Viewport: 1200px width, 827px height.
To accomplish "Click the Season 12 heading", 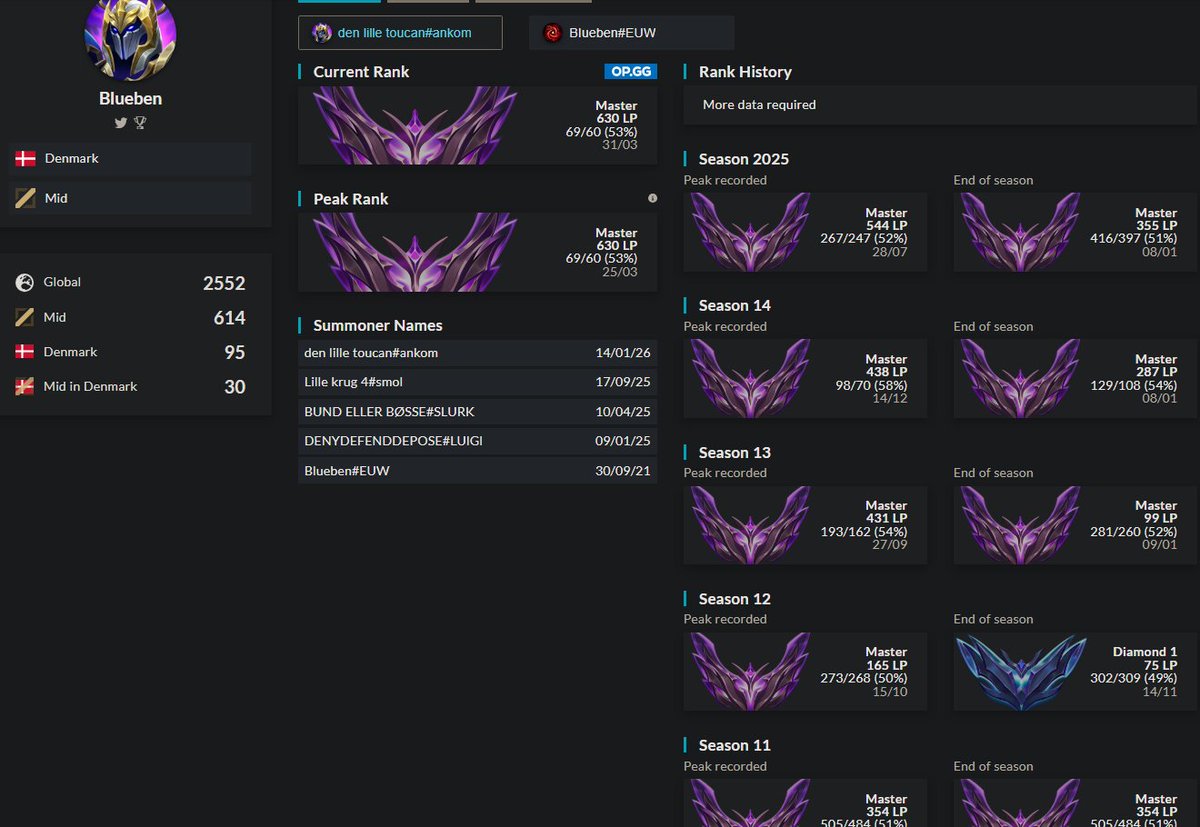I will click(x=734, y=599).
